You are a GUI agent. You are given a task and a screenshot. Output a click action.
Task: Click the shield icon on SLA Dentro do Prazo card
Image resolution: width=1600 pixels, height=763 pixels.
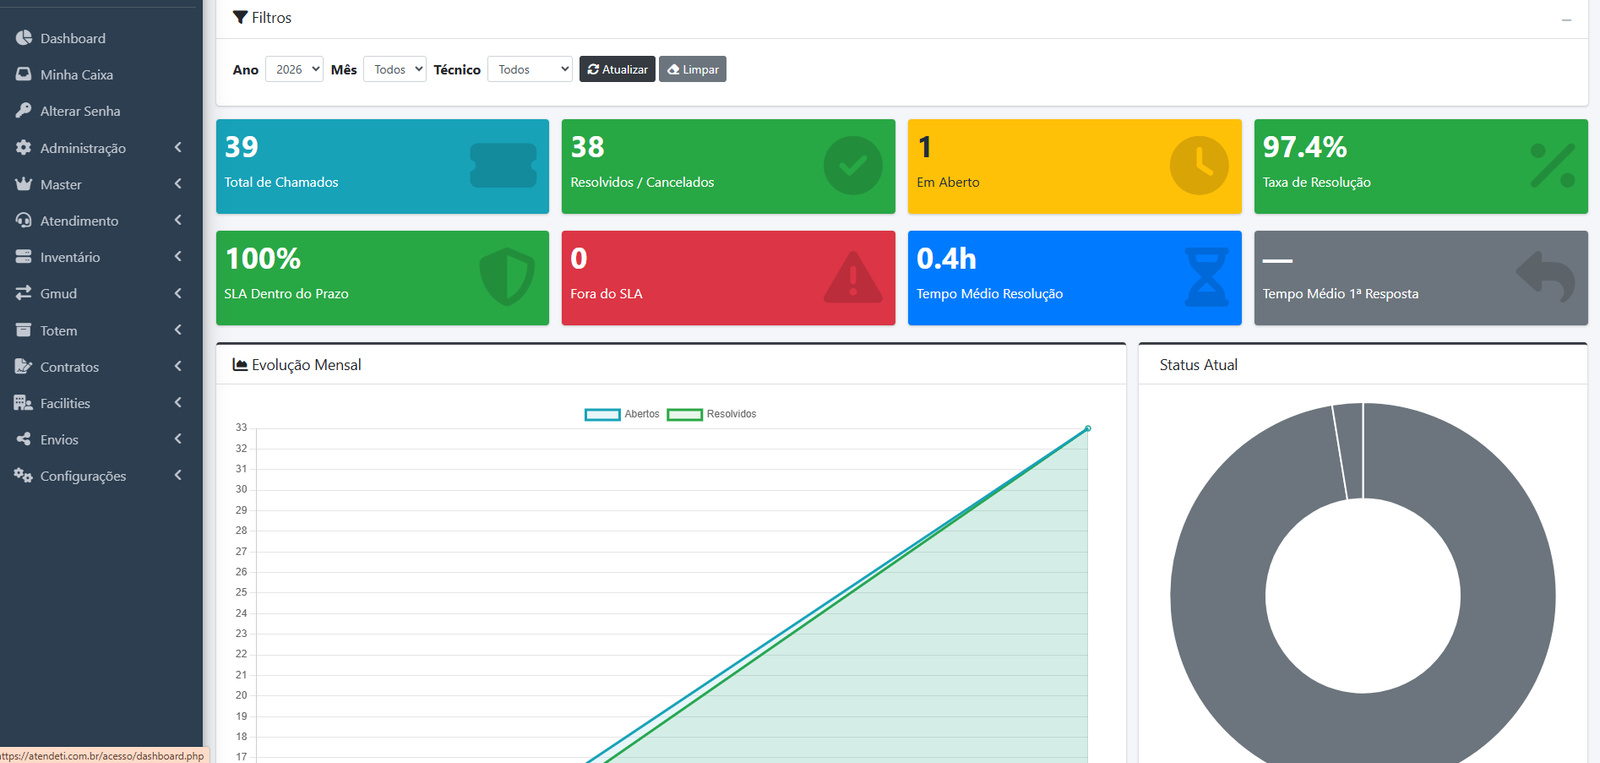tap(507, 277)
